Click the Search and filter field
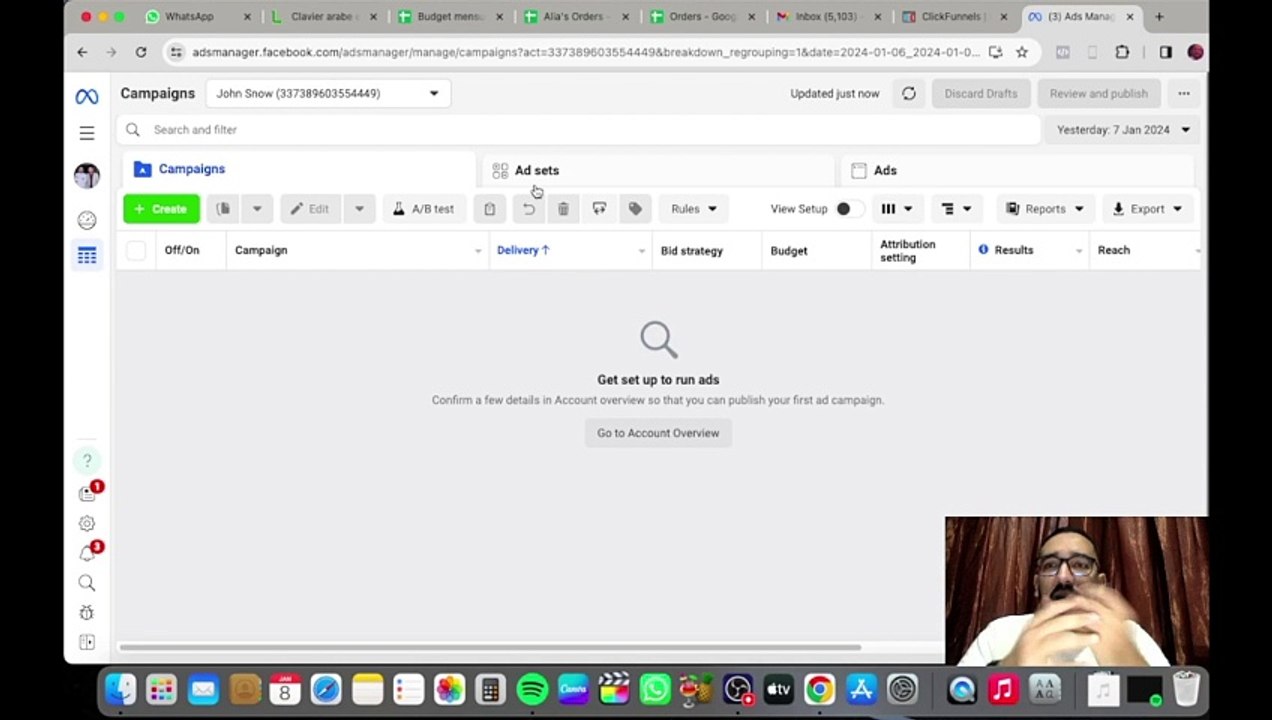1272x720 pixels. (578, 129)
